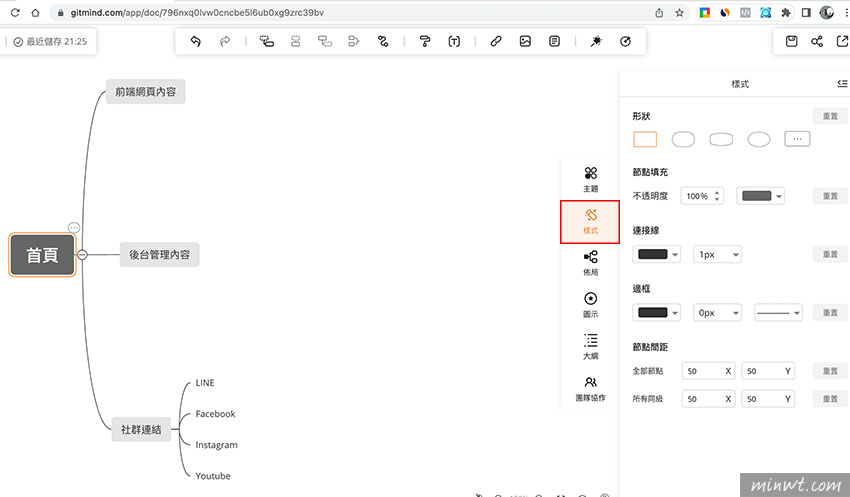Open the border line style dropdown
The image size is (850, 497).
[778, 313]
